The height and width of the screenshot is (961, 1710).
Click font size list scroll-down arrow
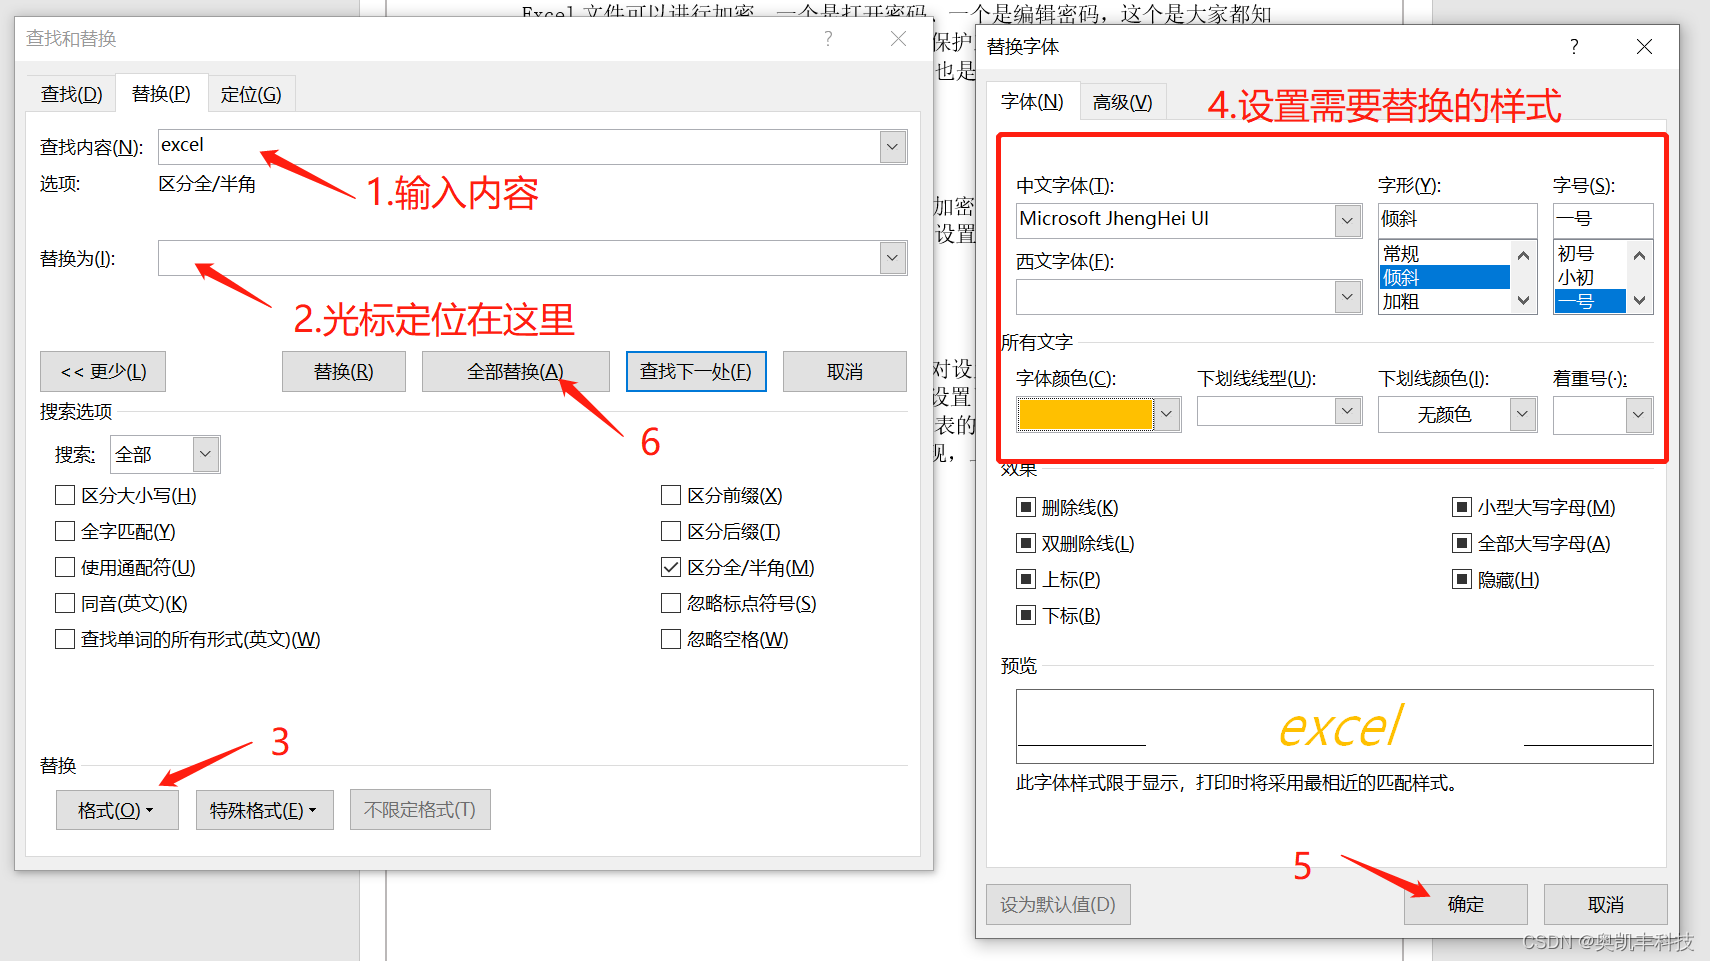1639,300
